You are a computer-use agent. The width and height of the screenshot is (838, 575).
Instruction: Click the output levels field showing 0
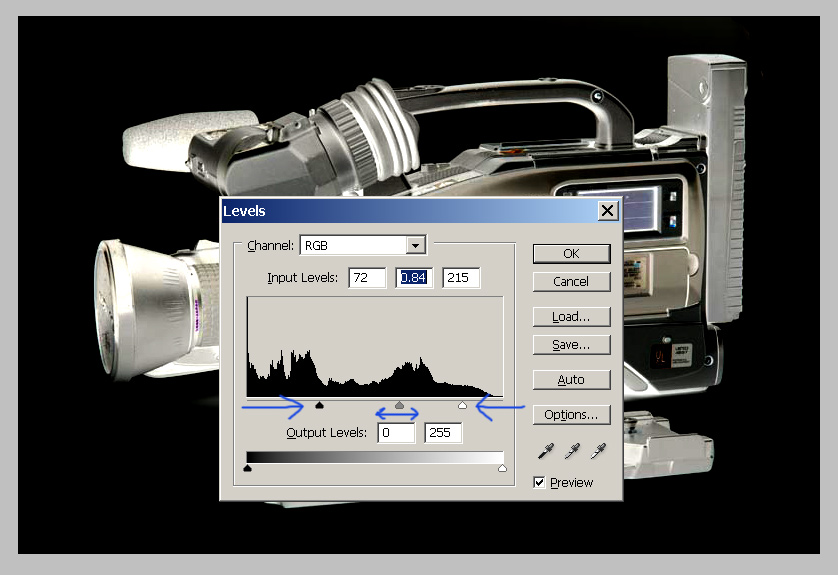[396, 432]
